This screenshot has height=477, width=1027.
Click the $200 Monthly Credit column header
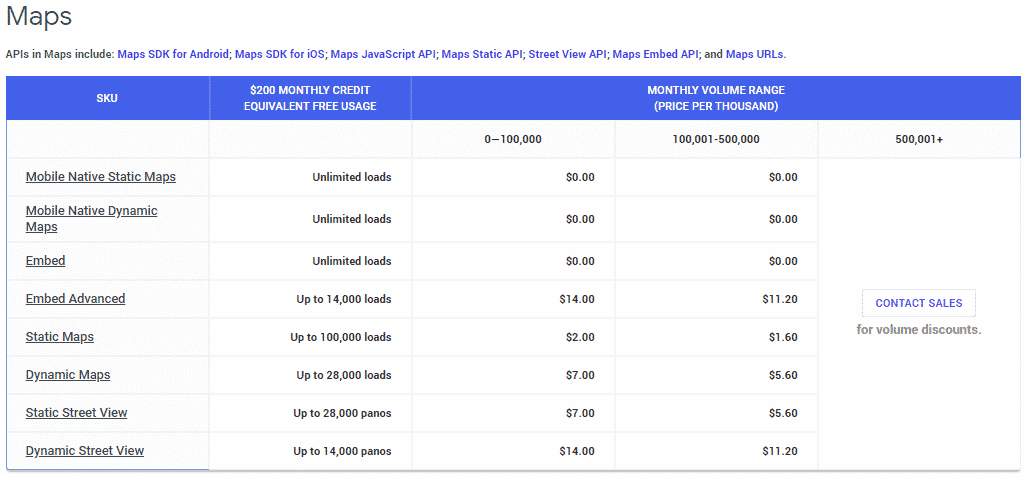point(310,98)
